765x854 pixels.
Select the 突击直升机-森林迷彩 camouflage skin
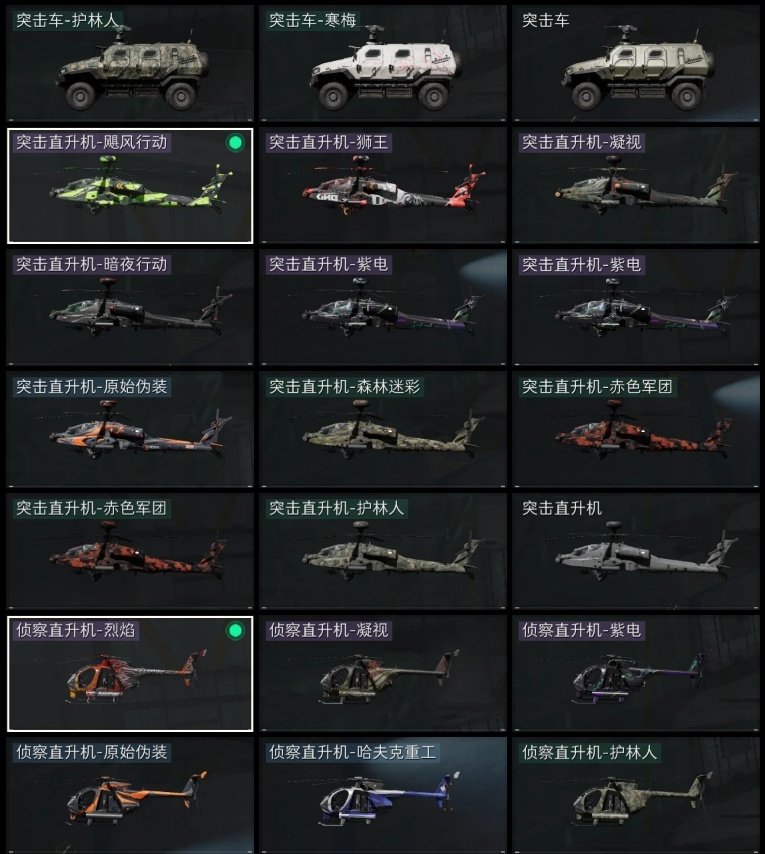pyautogui.click(x=383, y=429)
